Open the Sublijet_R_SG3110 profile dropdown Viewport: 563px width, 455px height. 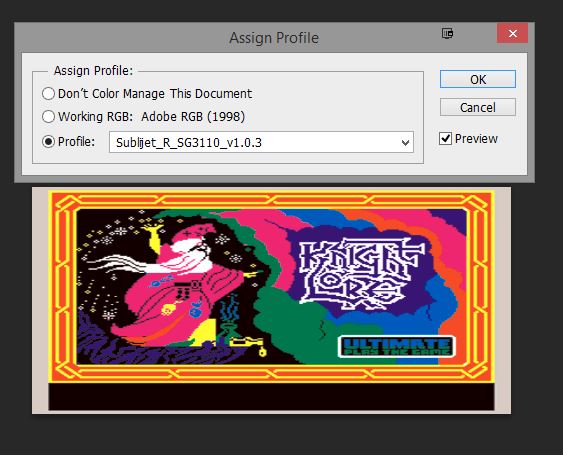[261, 142]
